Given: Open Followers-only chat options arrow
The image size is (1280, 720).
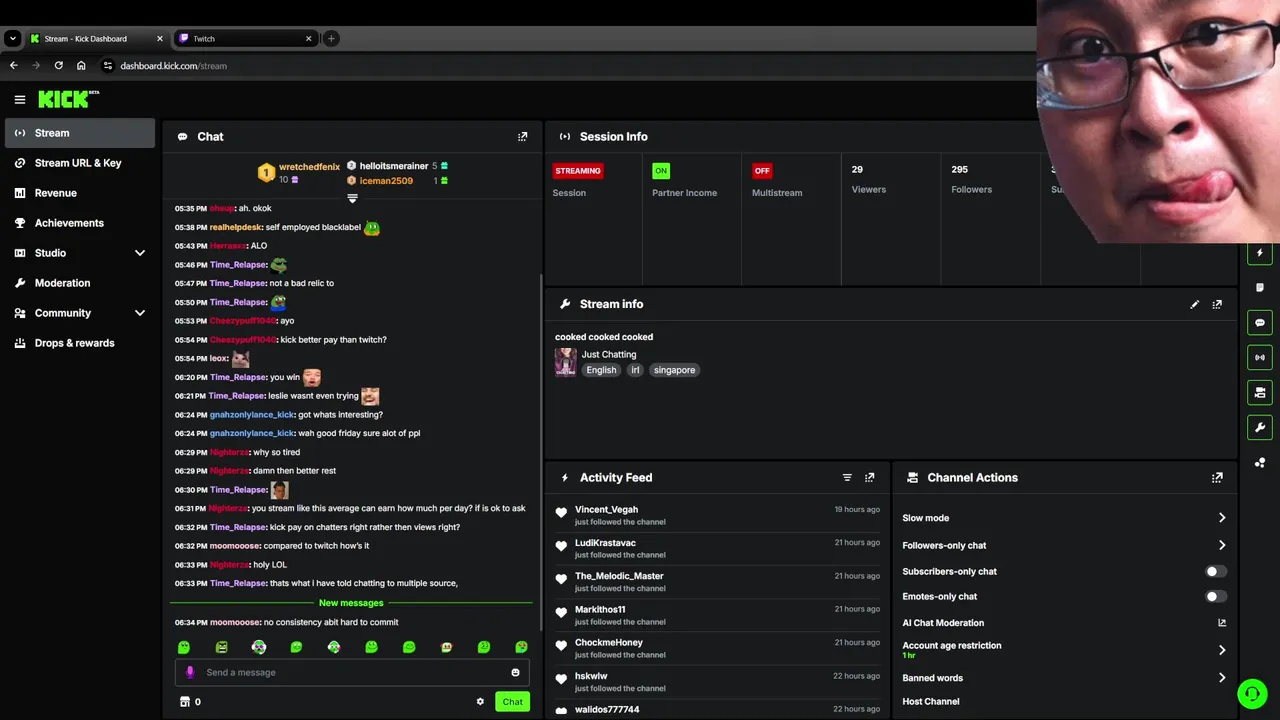Looking at the screenshot, I should (1222, 545).
